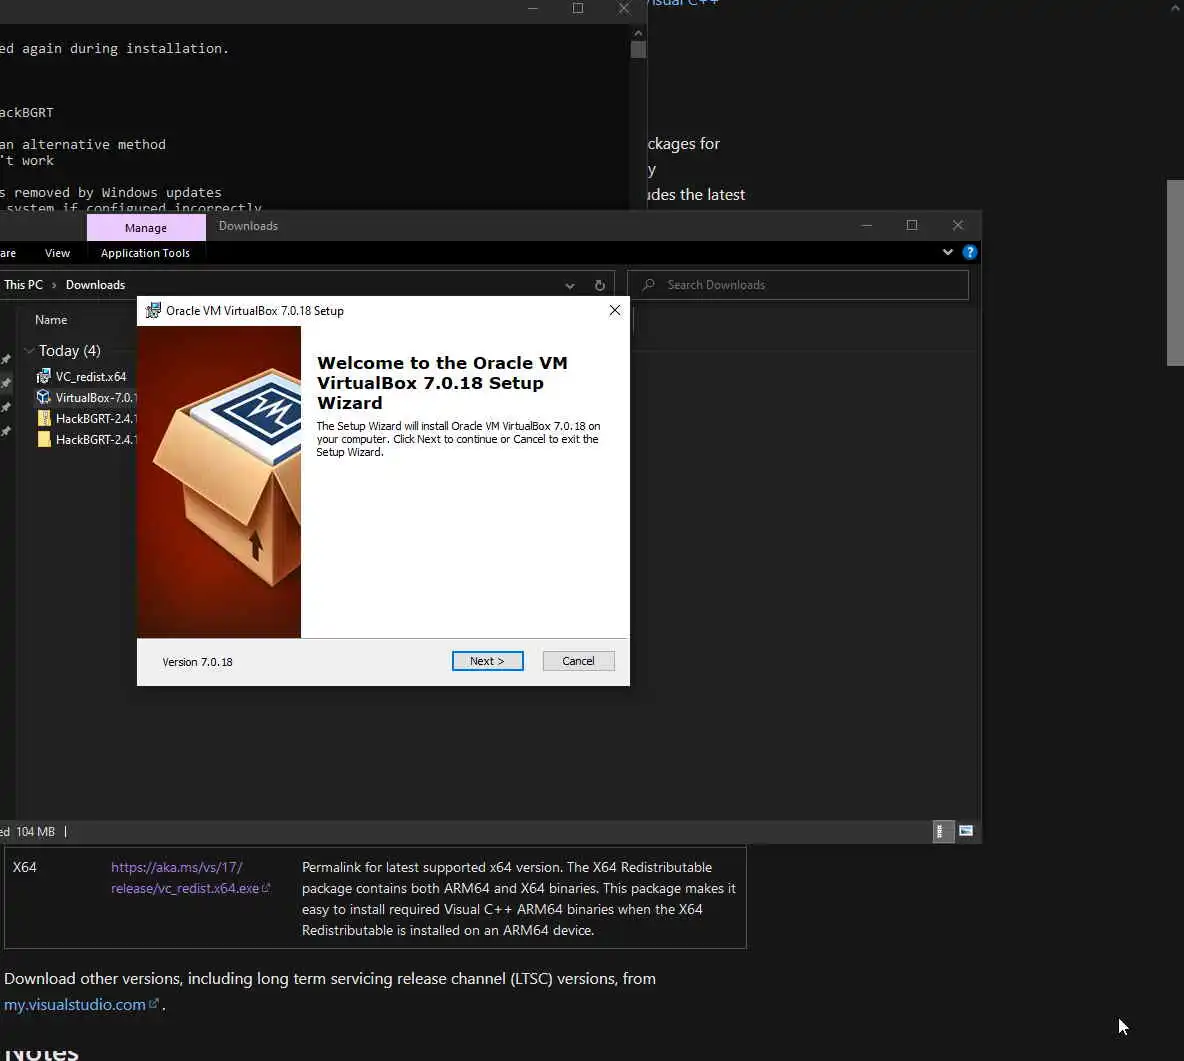Minimize the File Explorer Downloads window
The width and height of the screenshot is (1184, 1061).
866,225
